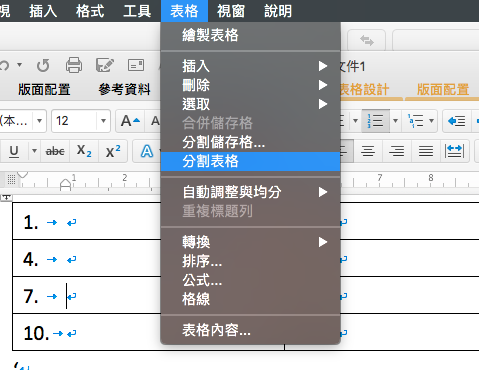Click the ruler tab selector icon

[x=11, y=179]
